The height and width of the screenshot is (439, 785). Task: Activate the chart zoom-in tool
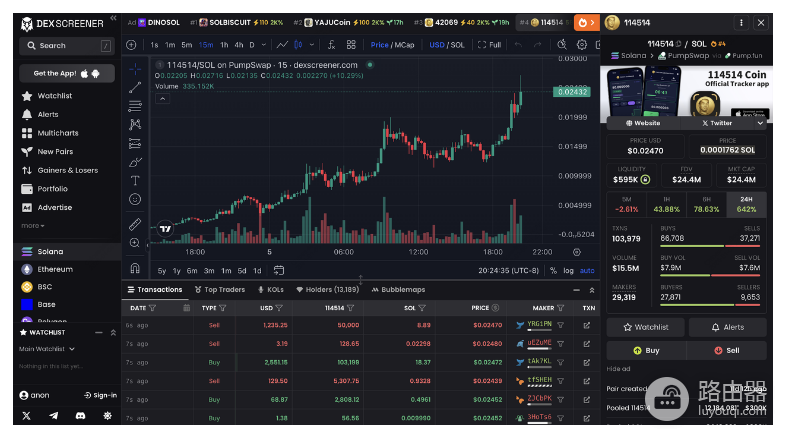135,243
